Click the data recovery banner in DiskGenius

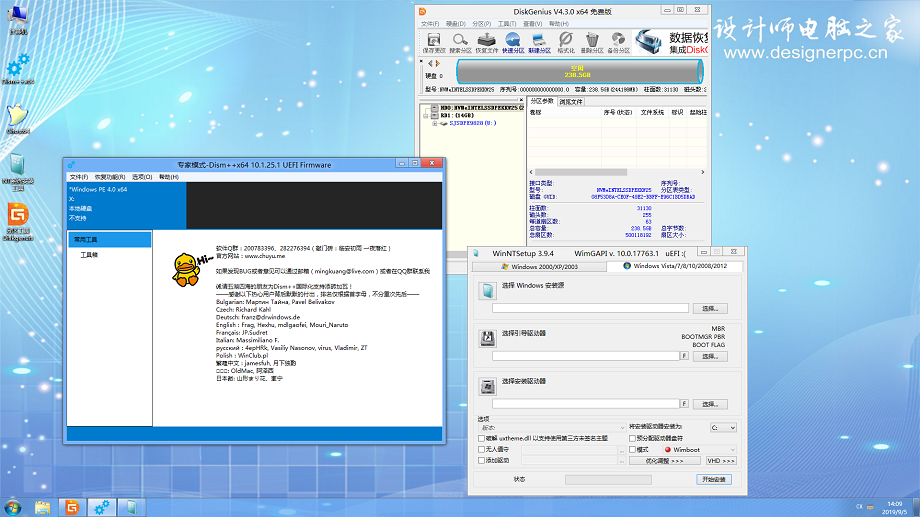(671, 42)
